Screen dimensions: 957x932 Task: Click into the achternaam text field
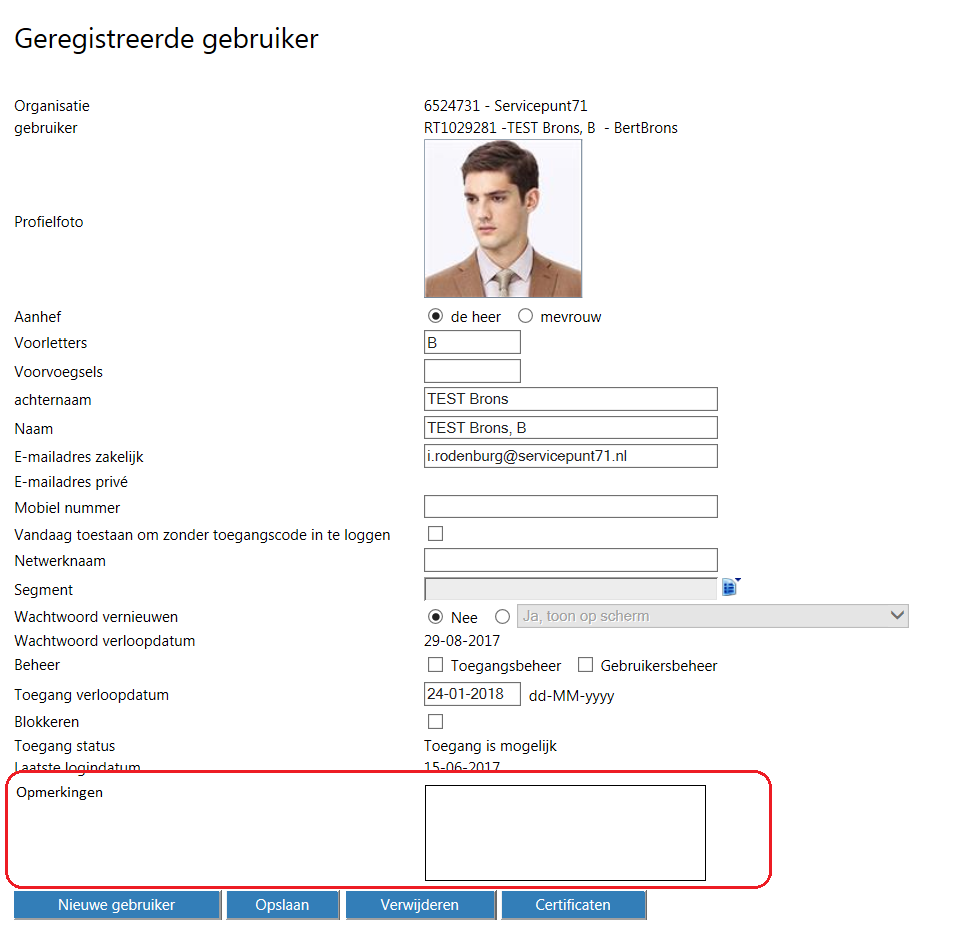(570, 399)
